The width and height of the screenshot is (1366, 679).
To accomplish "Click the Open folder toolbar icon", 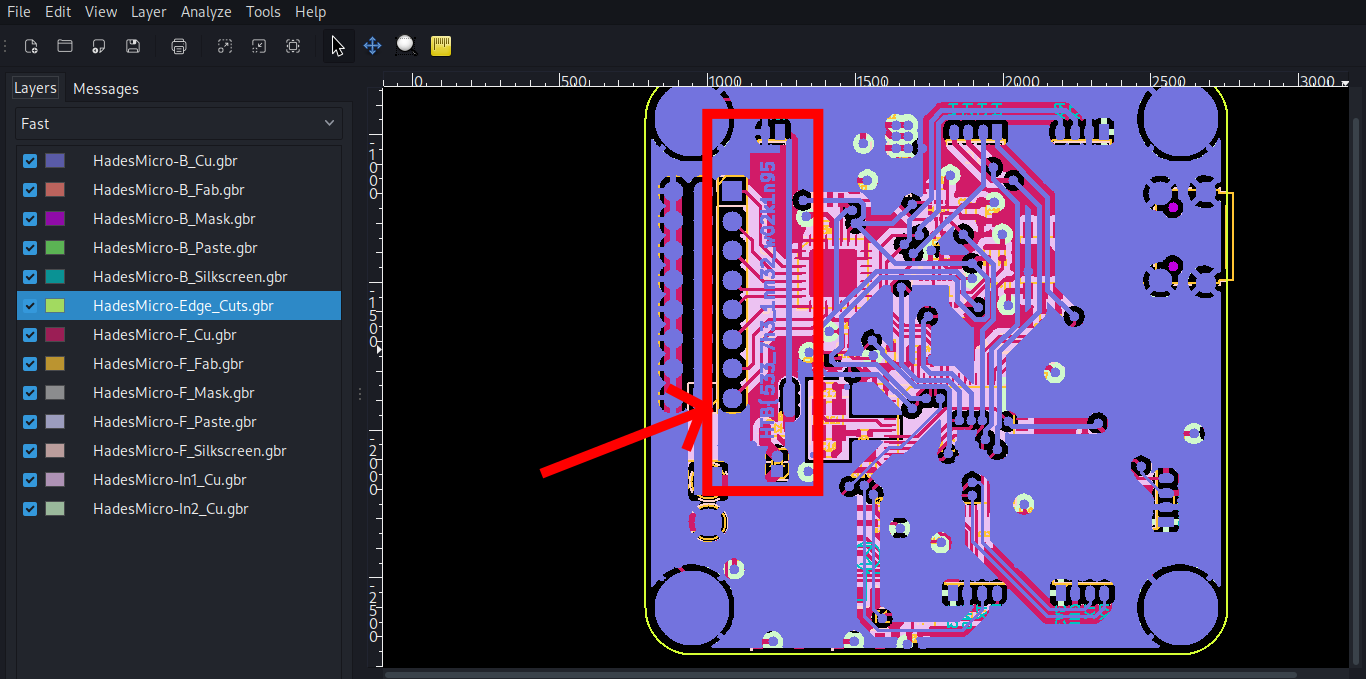I will click(x=65, y=46).
